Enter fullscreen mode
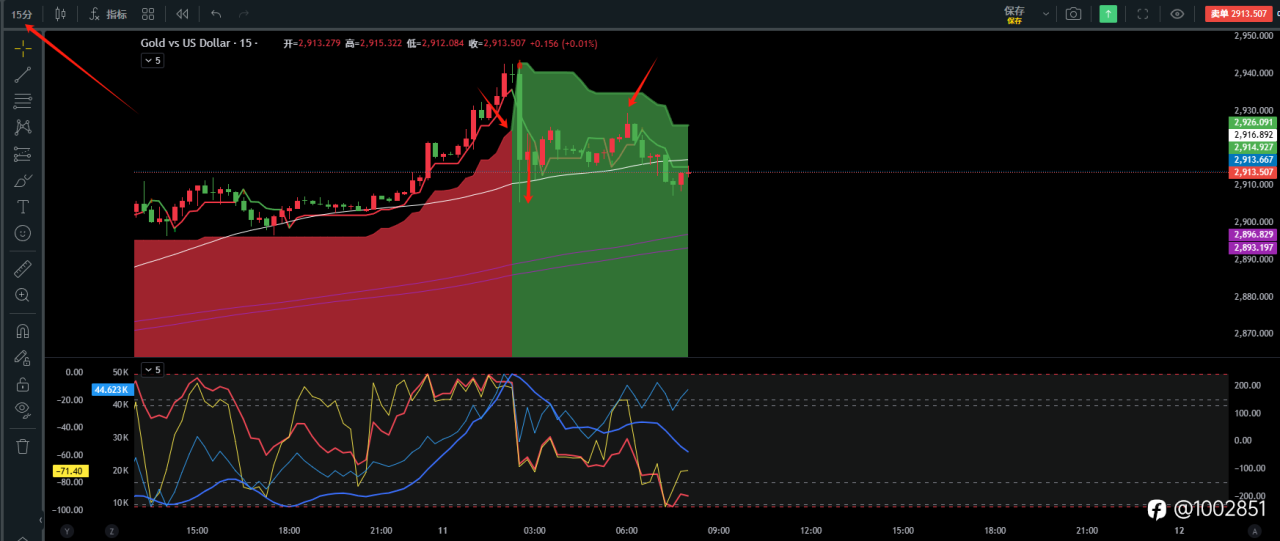 coord(1143,14)
